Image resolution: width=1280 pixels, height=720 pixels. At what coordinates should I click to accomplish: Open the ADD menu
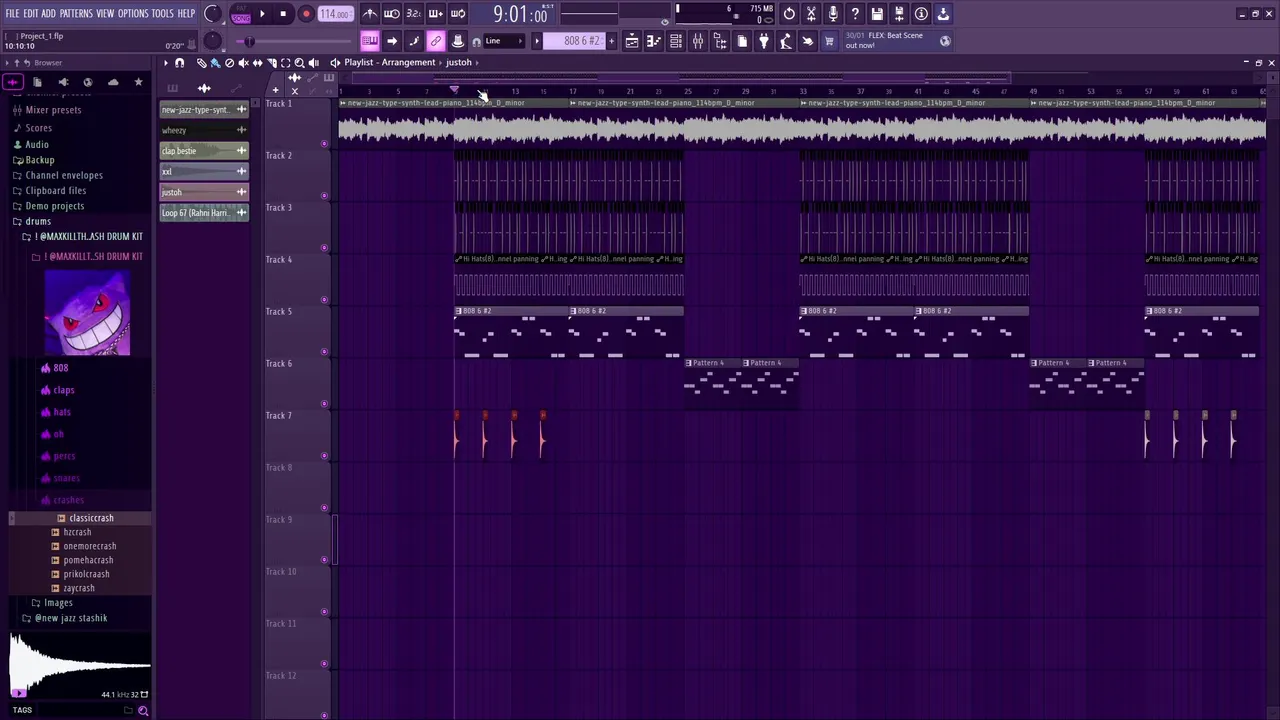coord(49,13)
